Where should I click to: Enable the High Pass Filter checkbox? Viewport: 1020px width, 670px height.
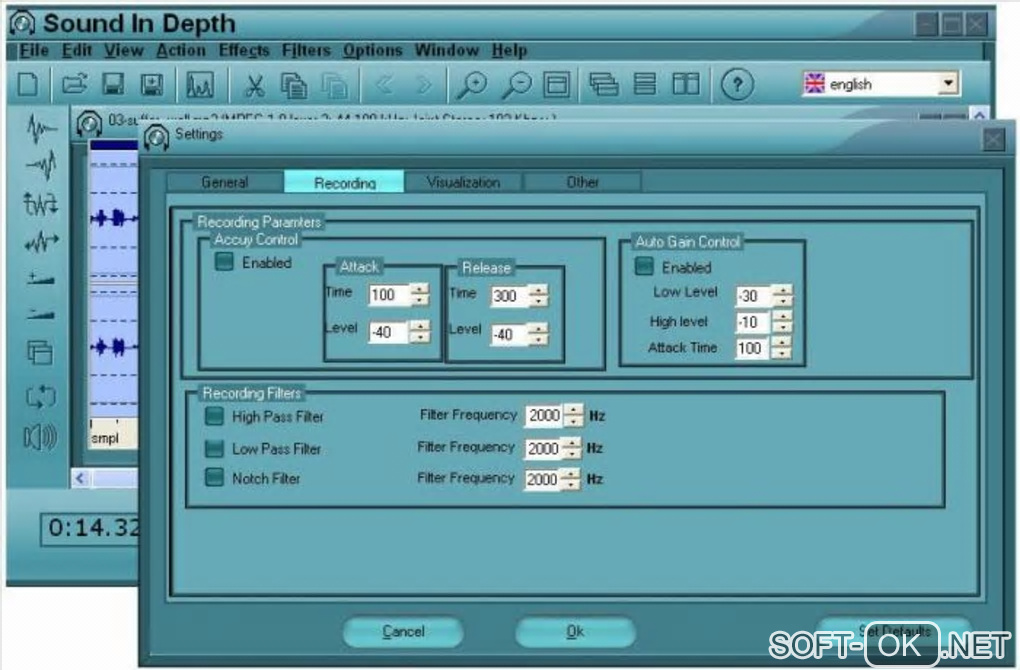click(214, 416)
